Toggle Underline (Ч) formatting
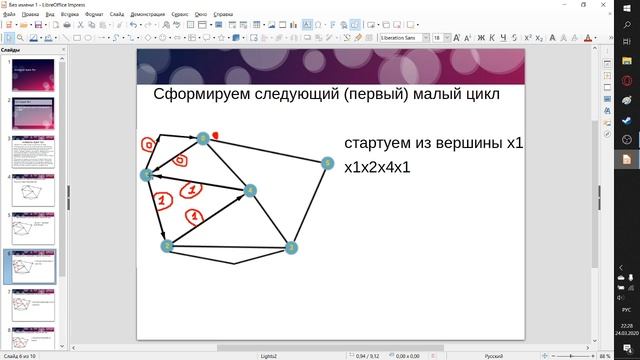Viewport: 640px width, 360px height. 503,38
